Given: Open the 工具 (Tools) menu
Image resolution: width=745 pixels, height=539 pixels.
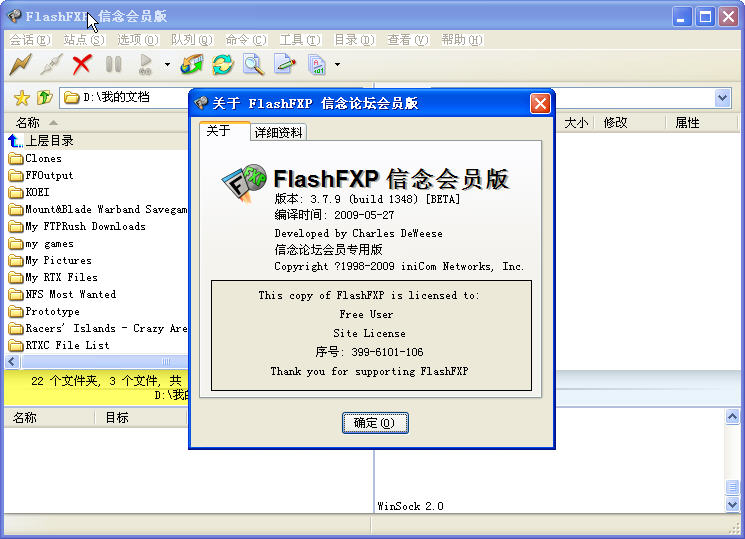Looking at the screenshot, I should [299, 40].
